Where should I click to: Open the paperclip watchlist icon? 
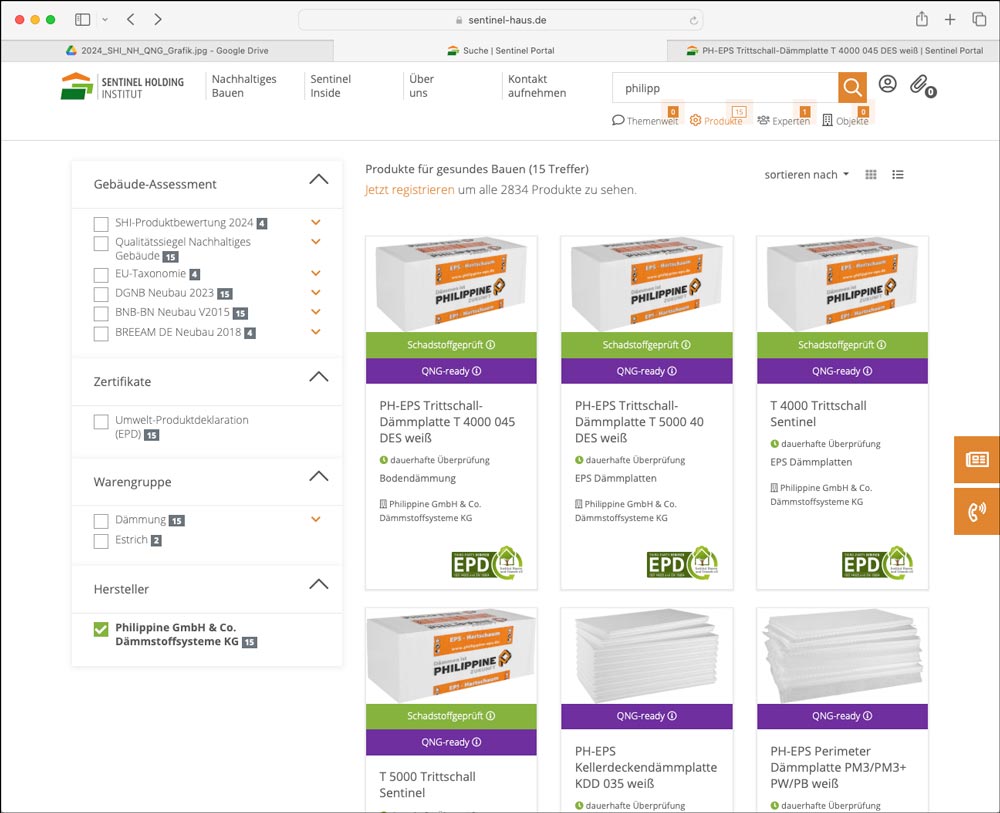tap(919, 85)
